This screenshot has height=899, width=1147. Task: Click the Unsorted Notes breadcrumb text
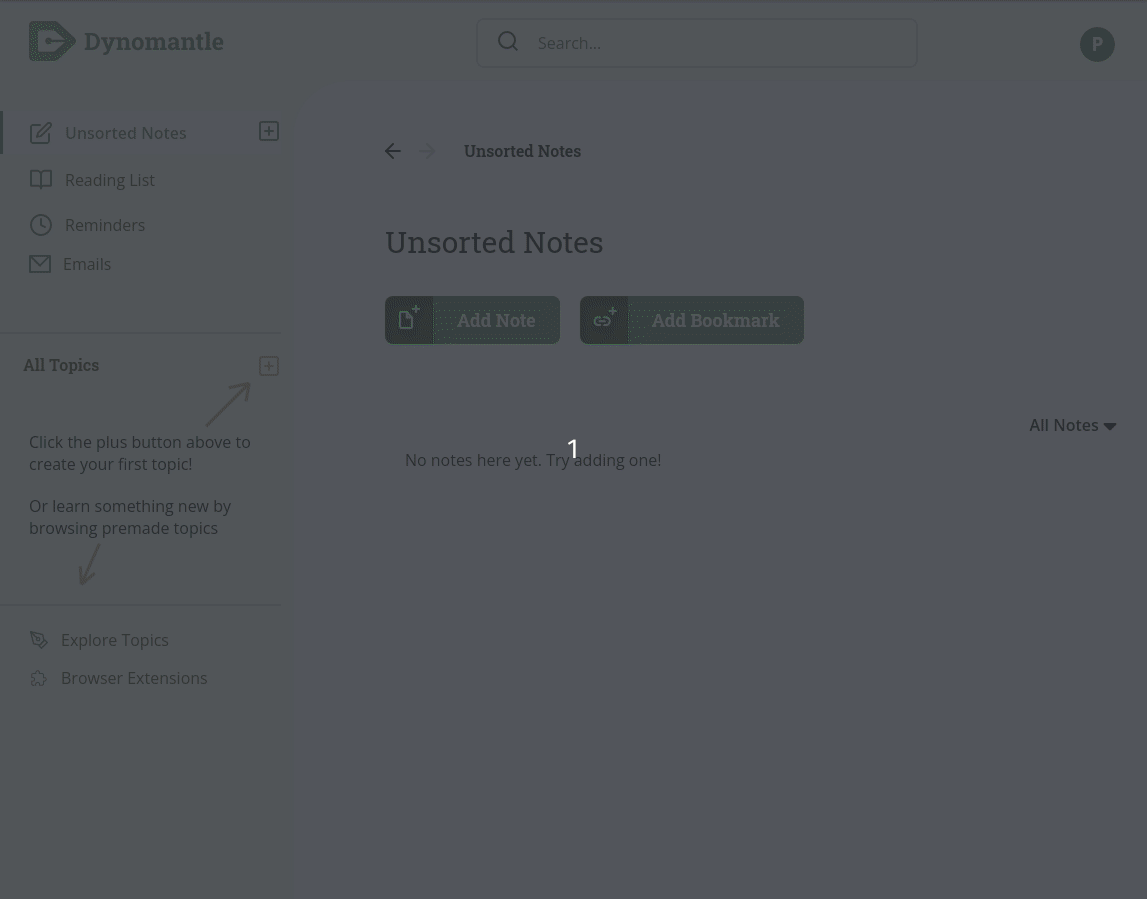[522, 151]
